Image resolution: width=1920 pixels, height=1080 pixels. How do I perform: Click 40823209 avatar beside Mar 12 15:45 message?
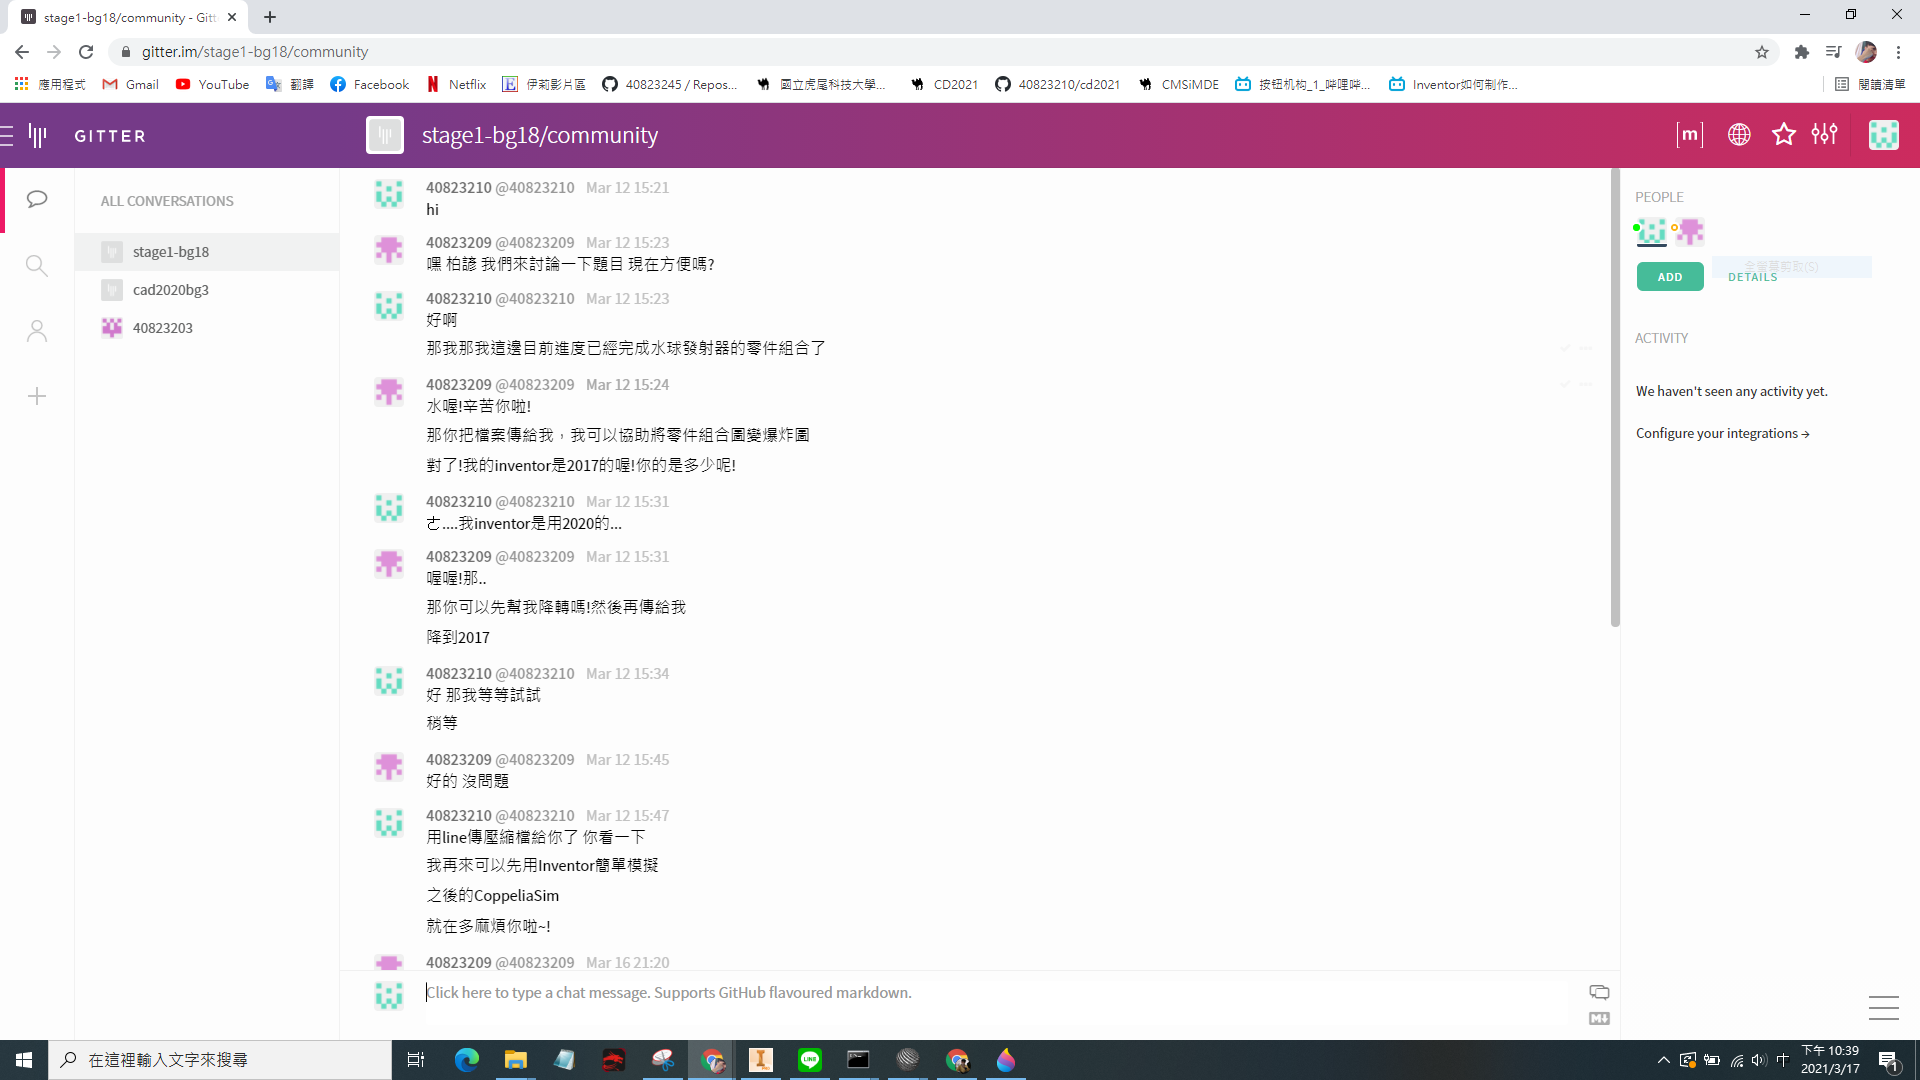coord(389,766)
